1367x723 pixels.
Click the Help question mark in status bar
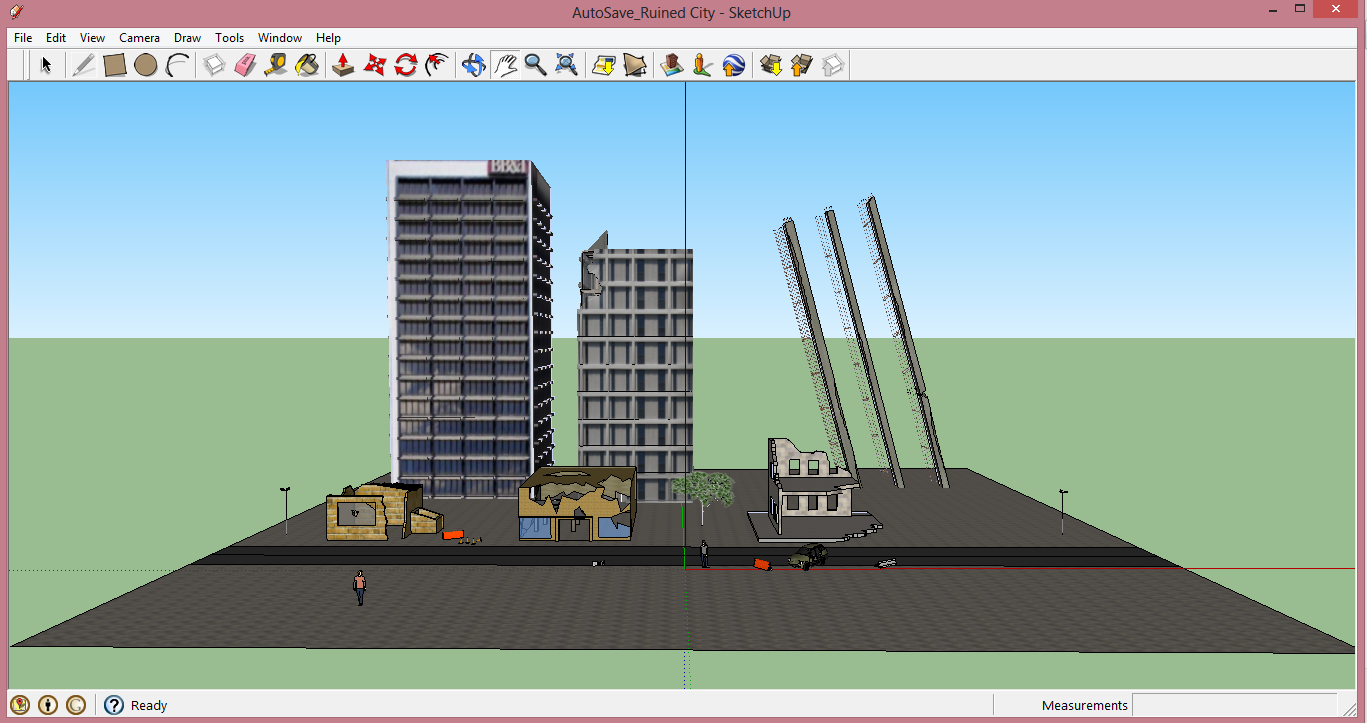(113, 704)
